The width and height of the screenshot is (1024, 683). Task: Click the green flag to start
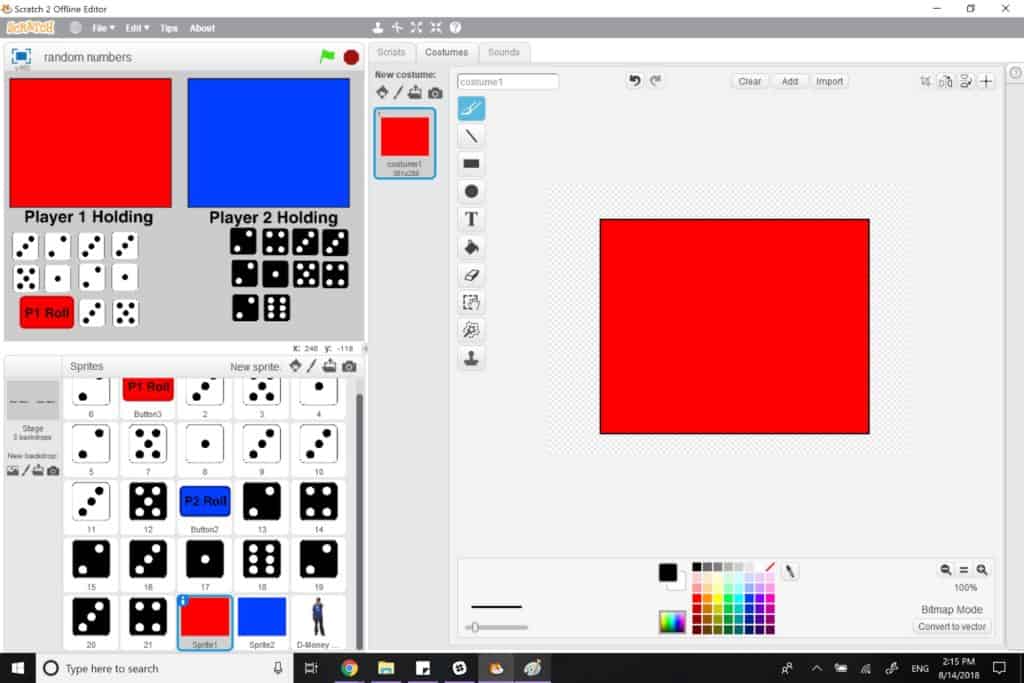pyautogui.click(x=327, y=57)
